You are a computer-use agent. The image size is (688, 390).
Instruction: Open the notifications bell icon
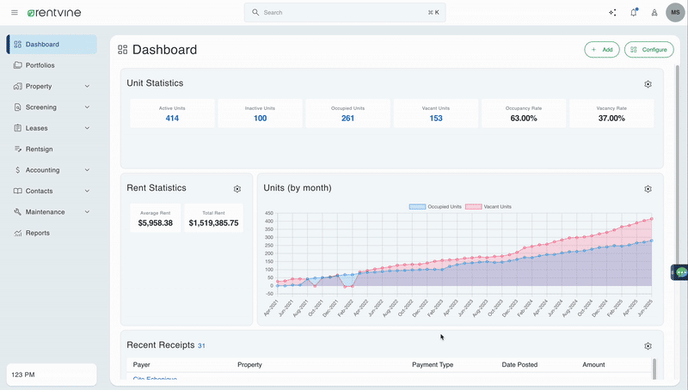pos(634,12)
